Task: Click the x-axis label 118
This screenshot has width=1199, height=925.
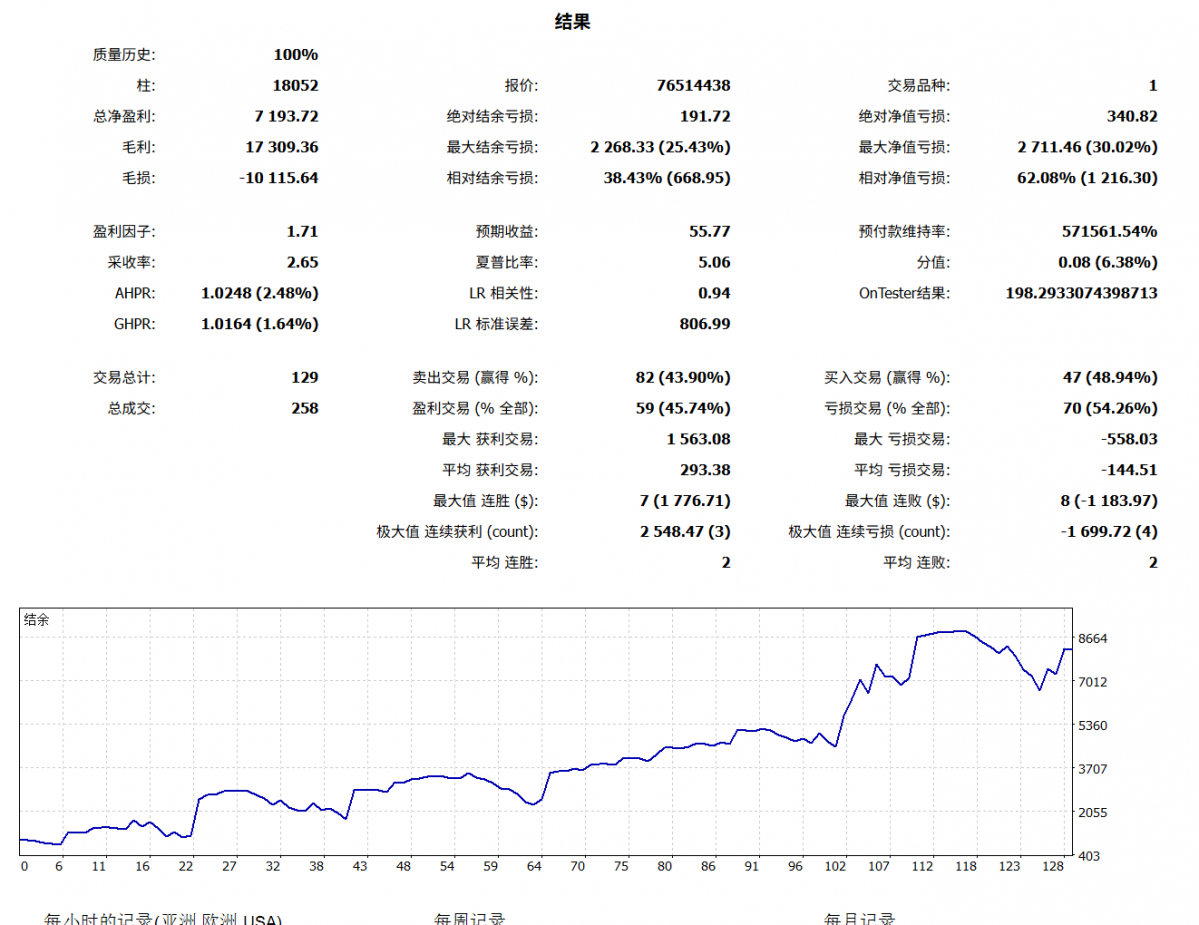Action: pos(966,866)
